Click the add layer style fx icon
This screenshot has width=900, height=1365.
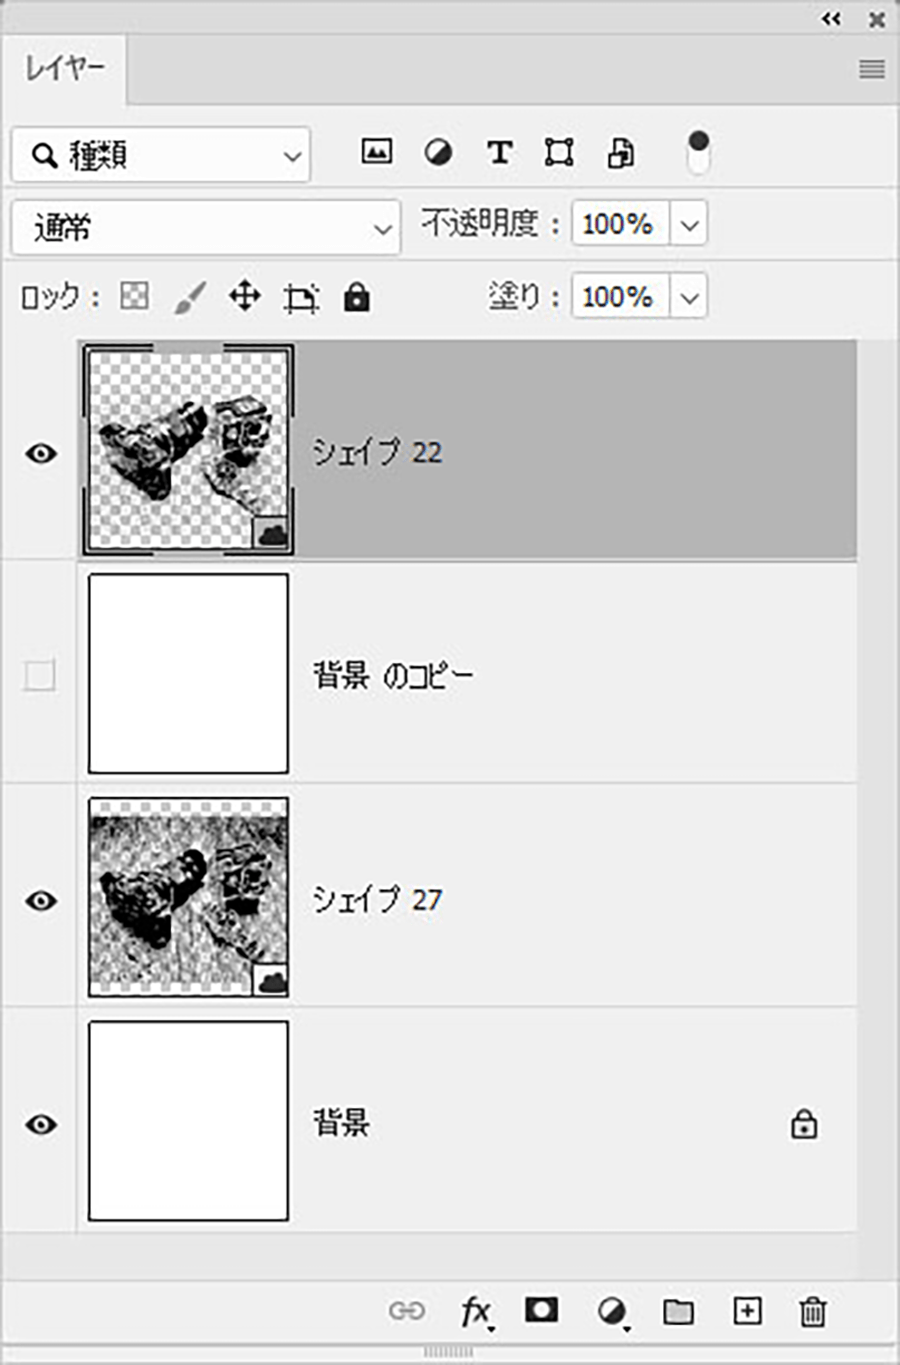(x=476, y=1311)
